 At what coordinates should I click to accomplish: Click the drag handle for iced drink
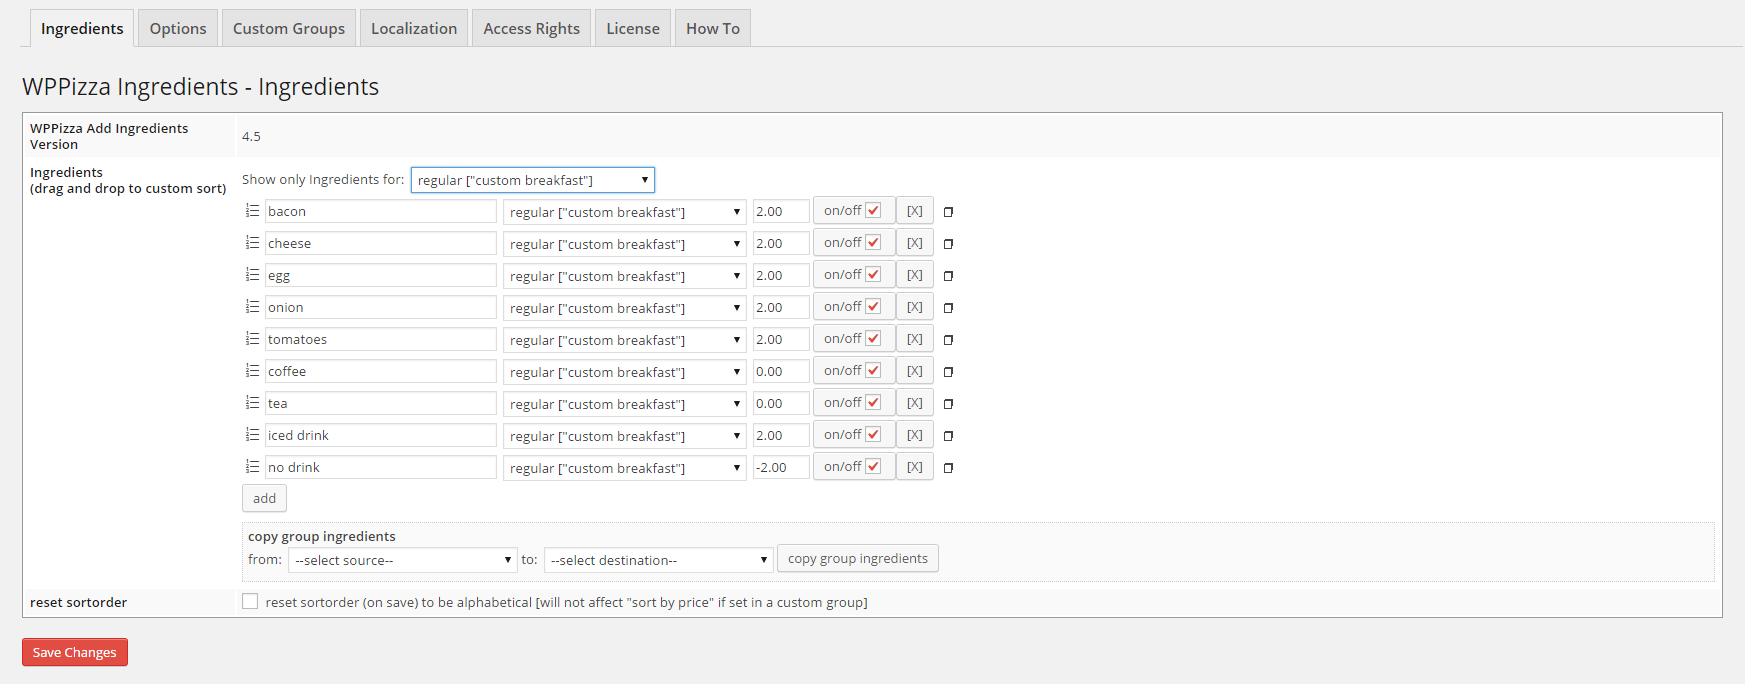(252, 435)
